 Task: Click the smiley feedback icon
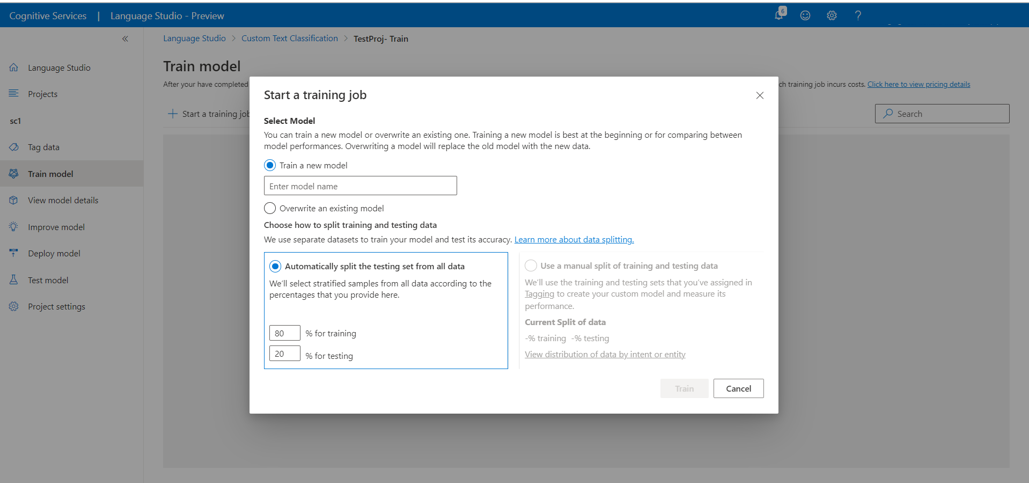point(805,16)
